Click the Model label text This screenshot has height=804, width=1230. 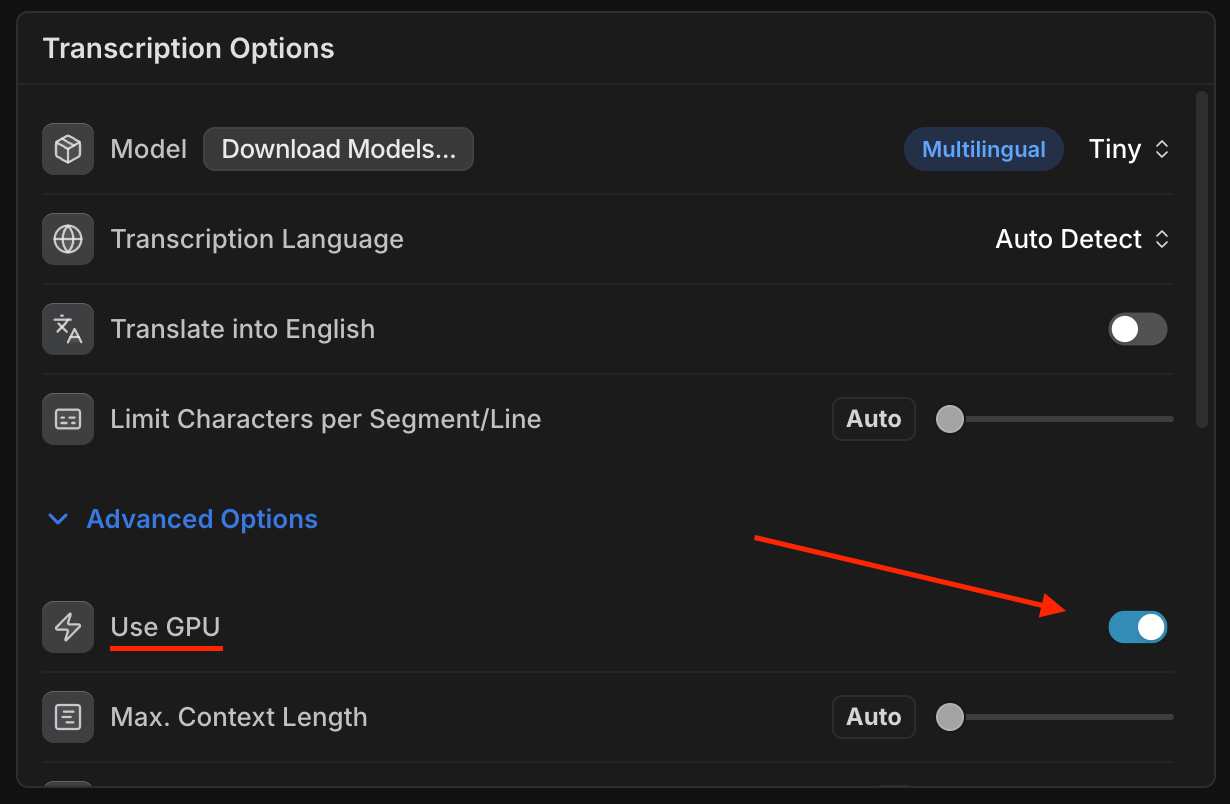click(x=149, y=149)
